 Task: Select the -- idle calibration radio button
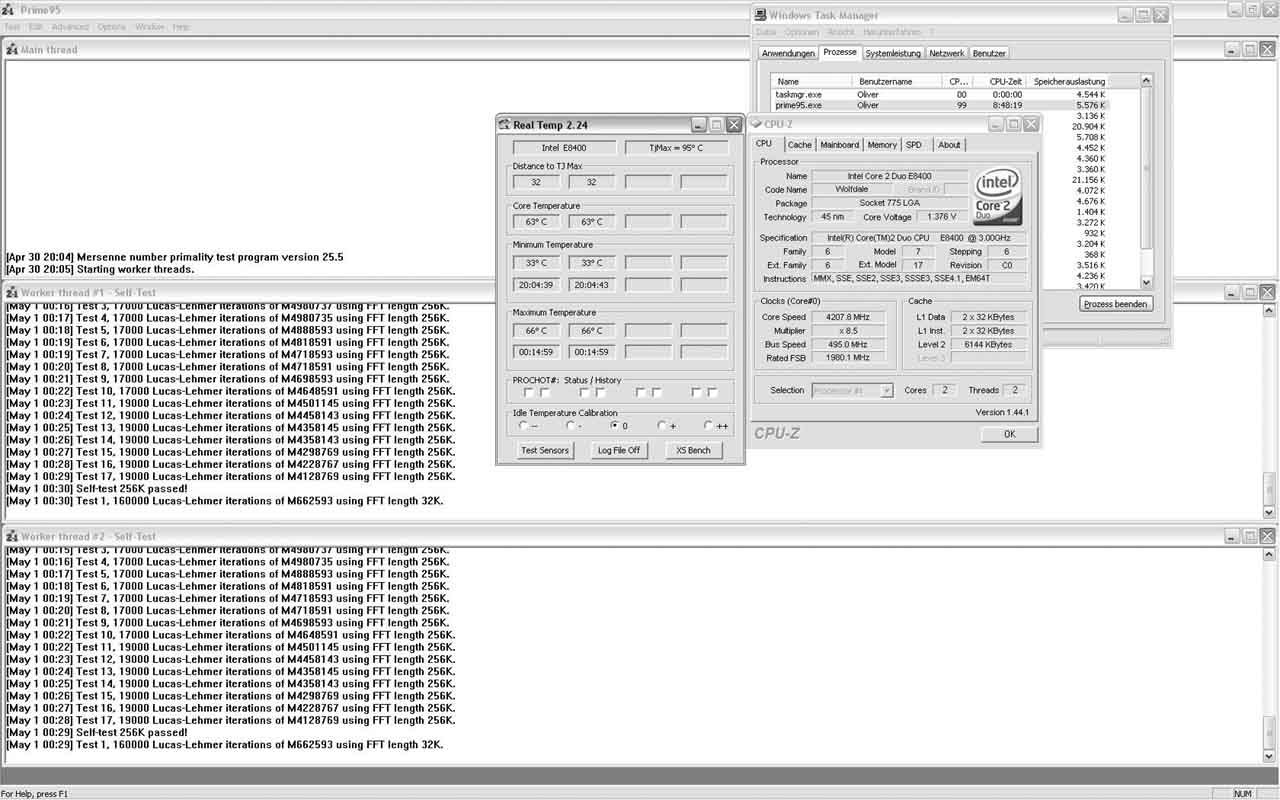(x=523, y=426)
